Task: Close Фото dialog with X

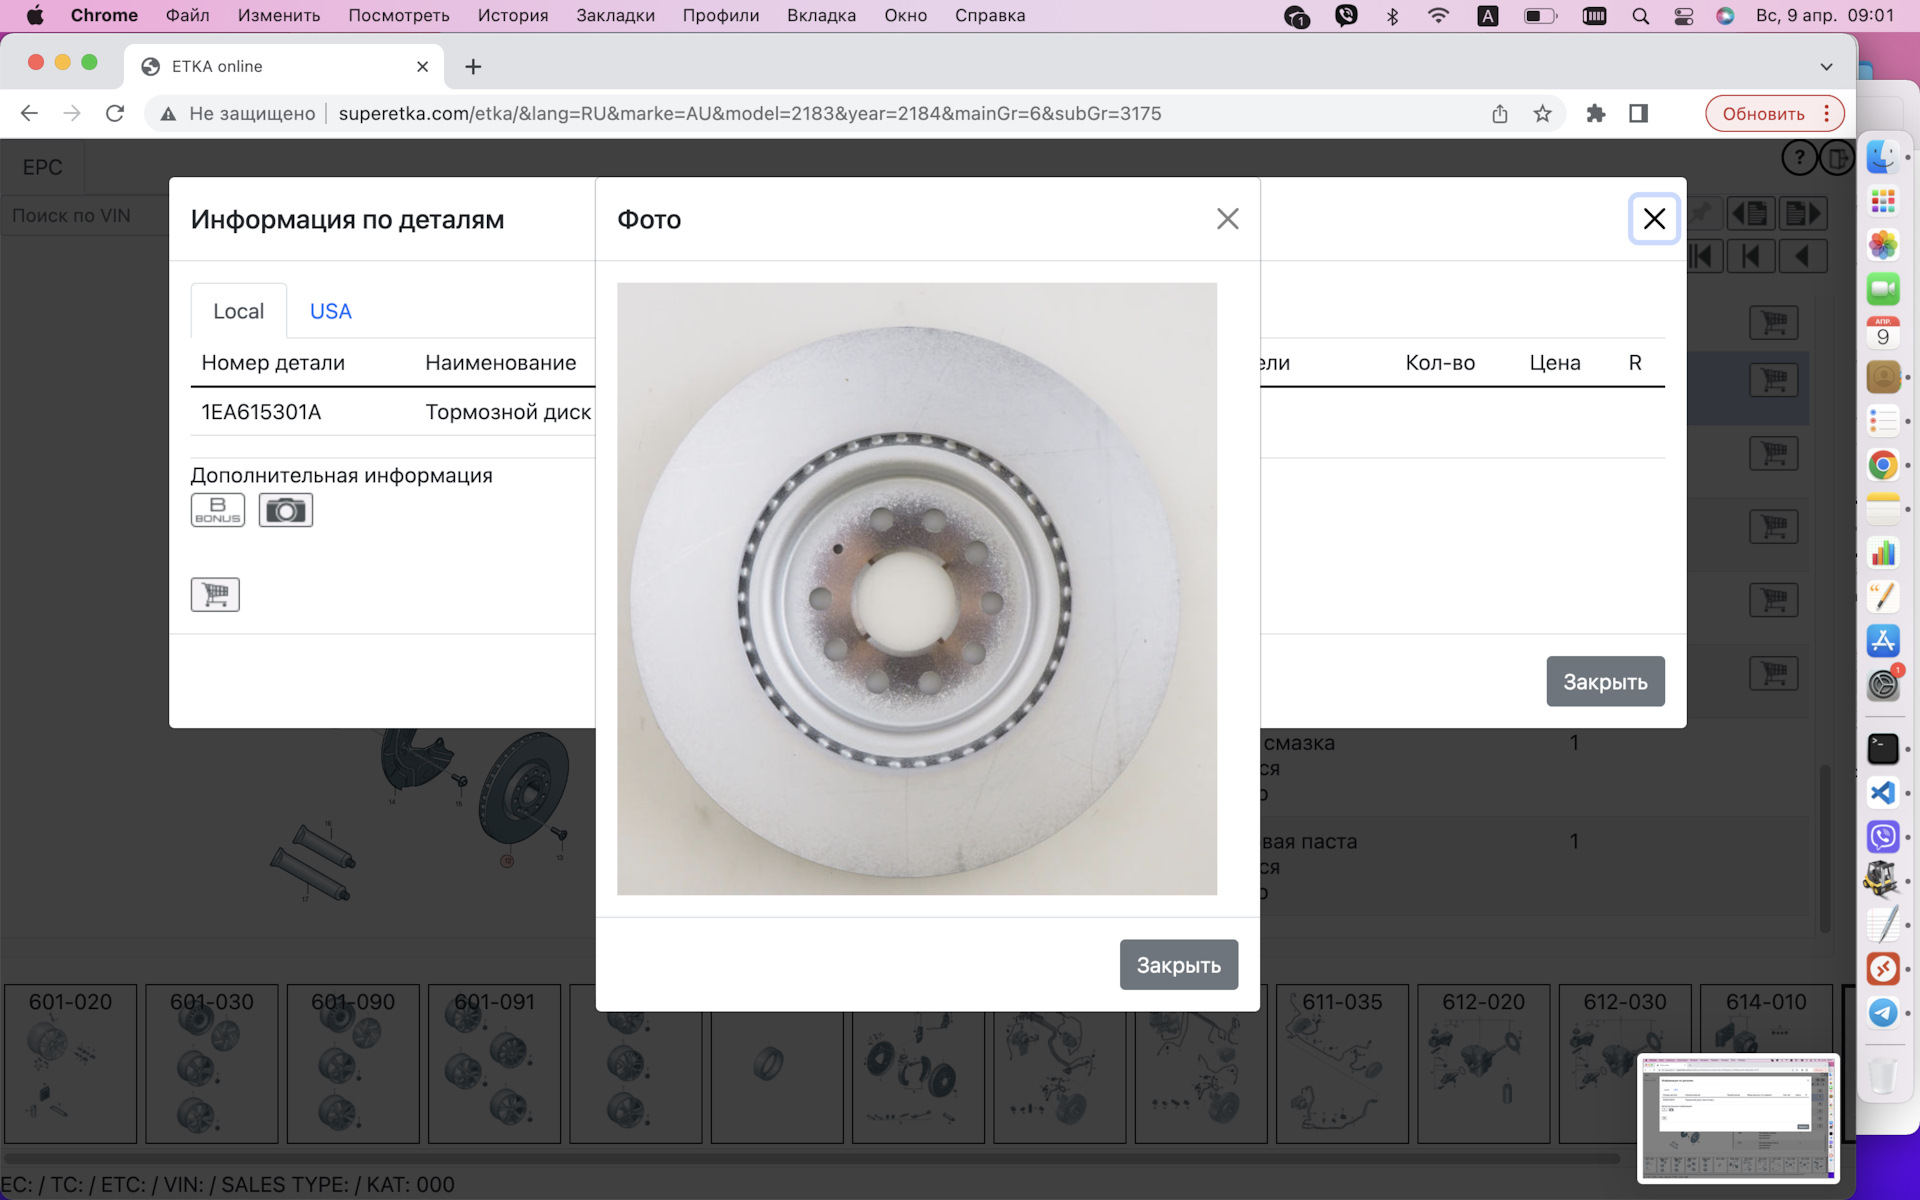Action: 1227,219
